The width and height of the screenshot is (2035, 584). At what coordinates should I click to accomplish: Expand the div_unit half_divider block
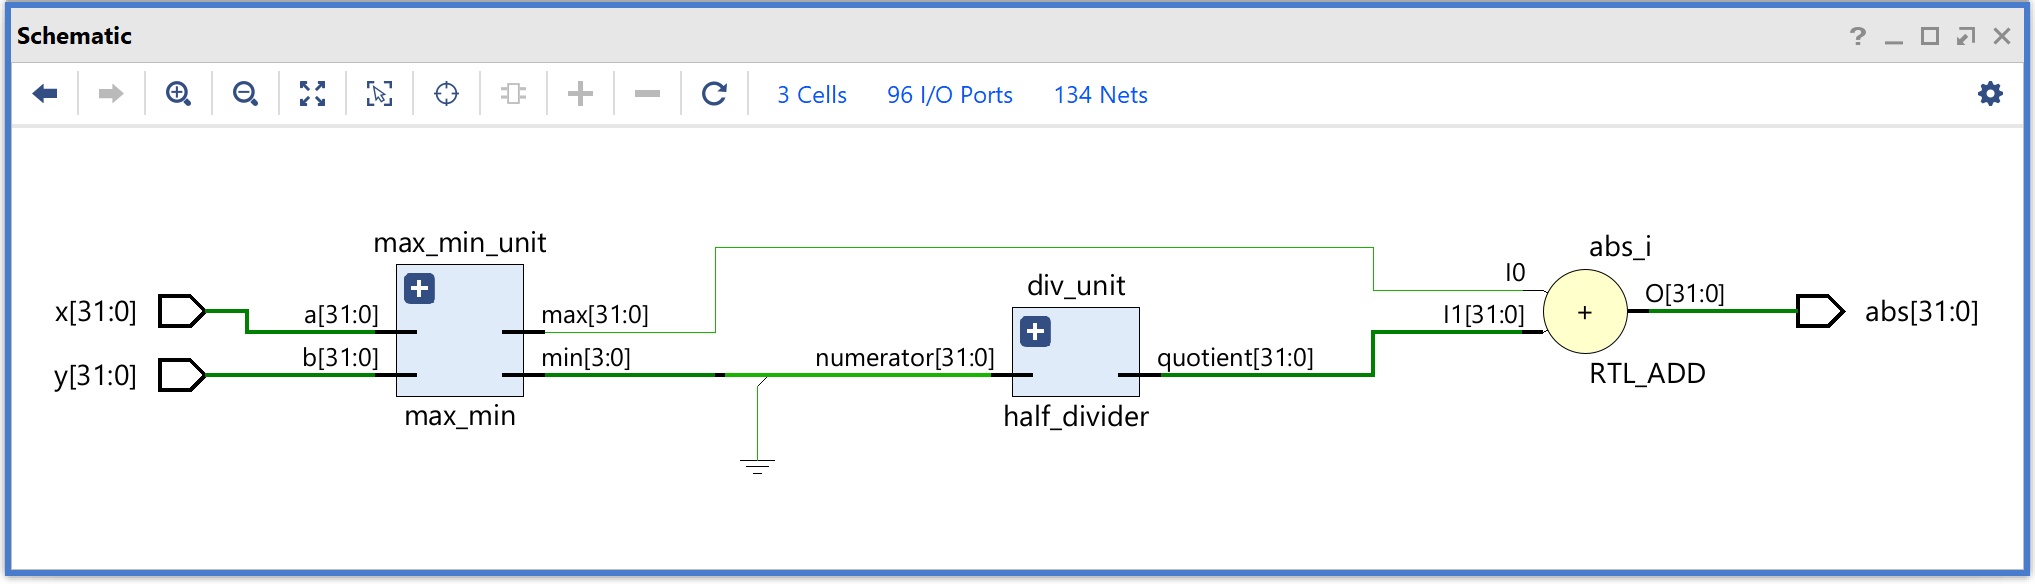[x=1035, y=332]
